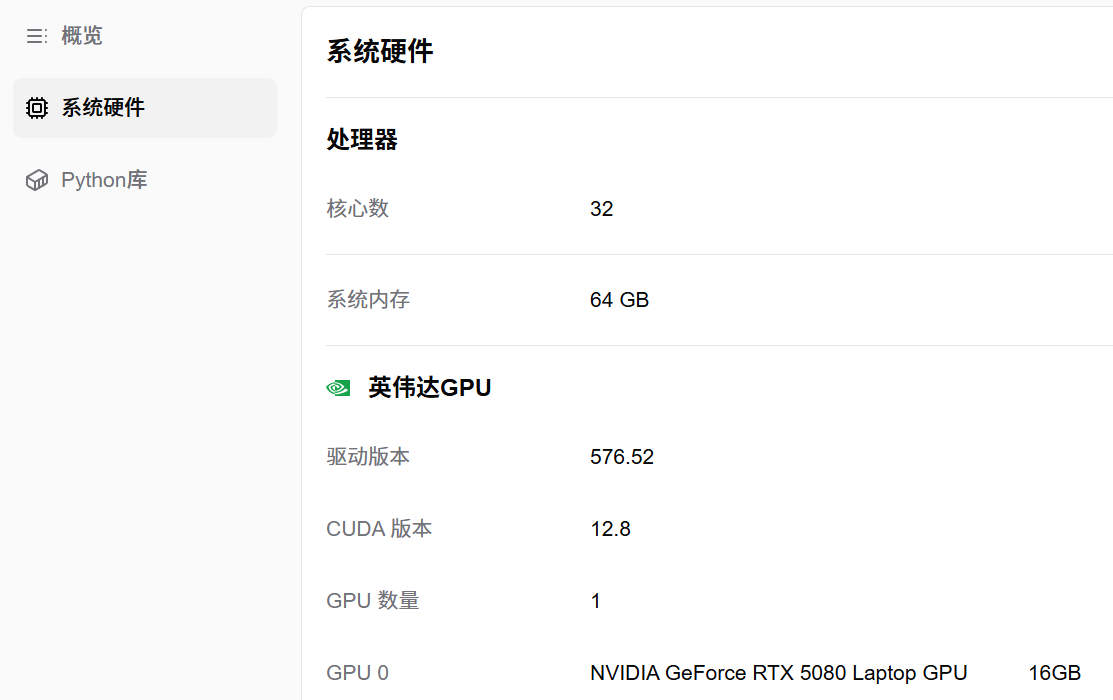
Task: Click the driver version value 576.52
Action: pos(622,457)
